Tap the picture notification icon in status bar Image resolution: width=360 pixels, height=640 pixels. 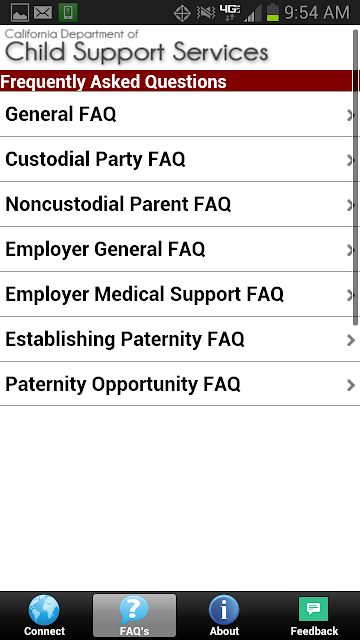click(x=20, y=13)
